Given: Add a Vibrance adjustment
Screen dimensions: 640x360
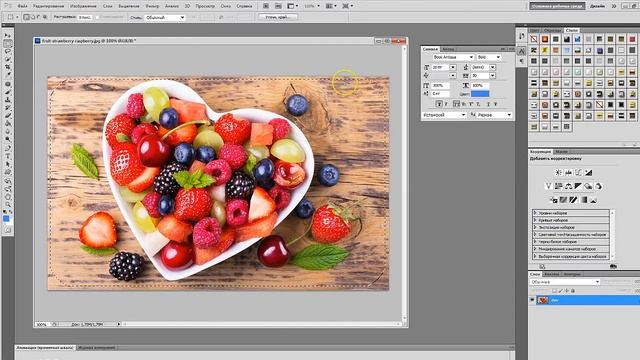Looking at the screenshot, I should coord(549,186).
